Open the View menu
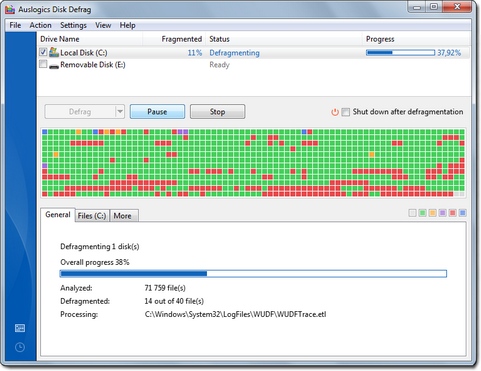This screenshot has height=371, width=481. click(103, 25)
